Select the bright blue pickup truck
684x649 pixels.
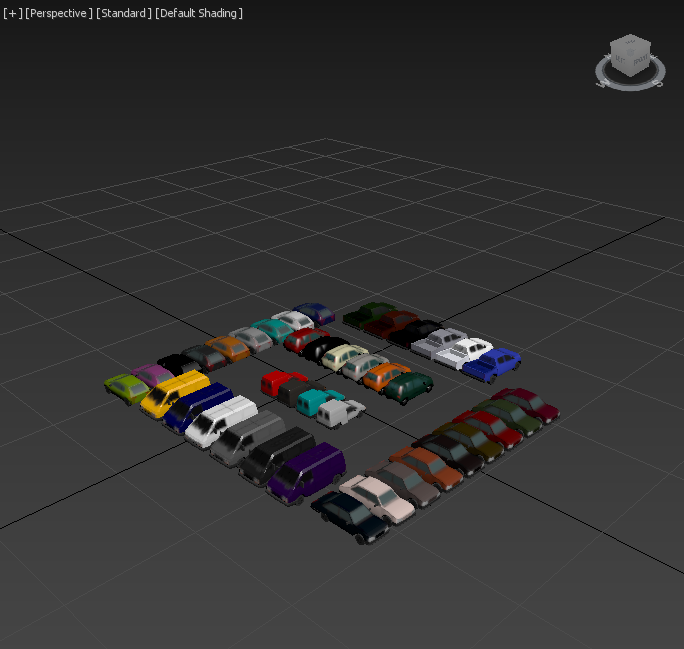pos(492,365)
